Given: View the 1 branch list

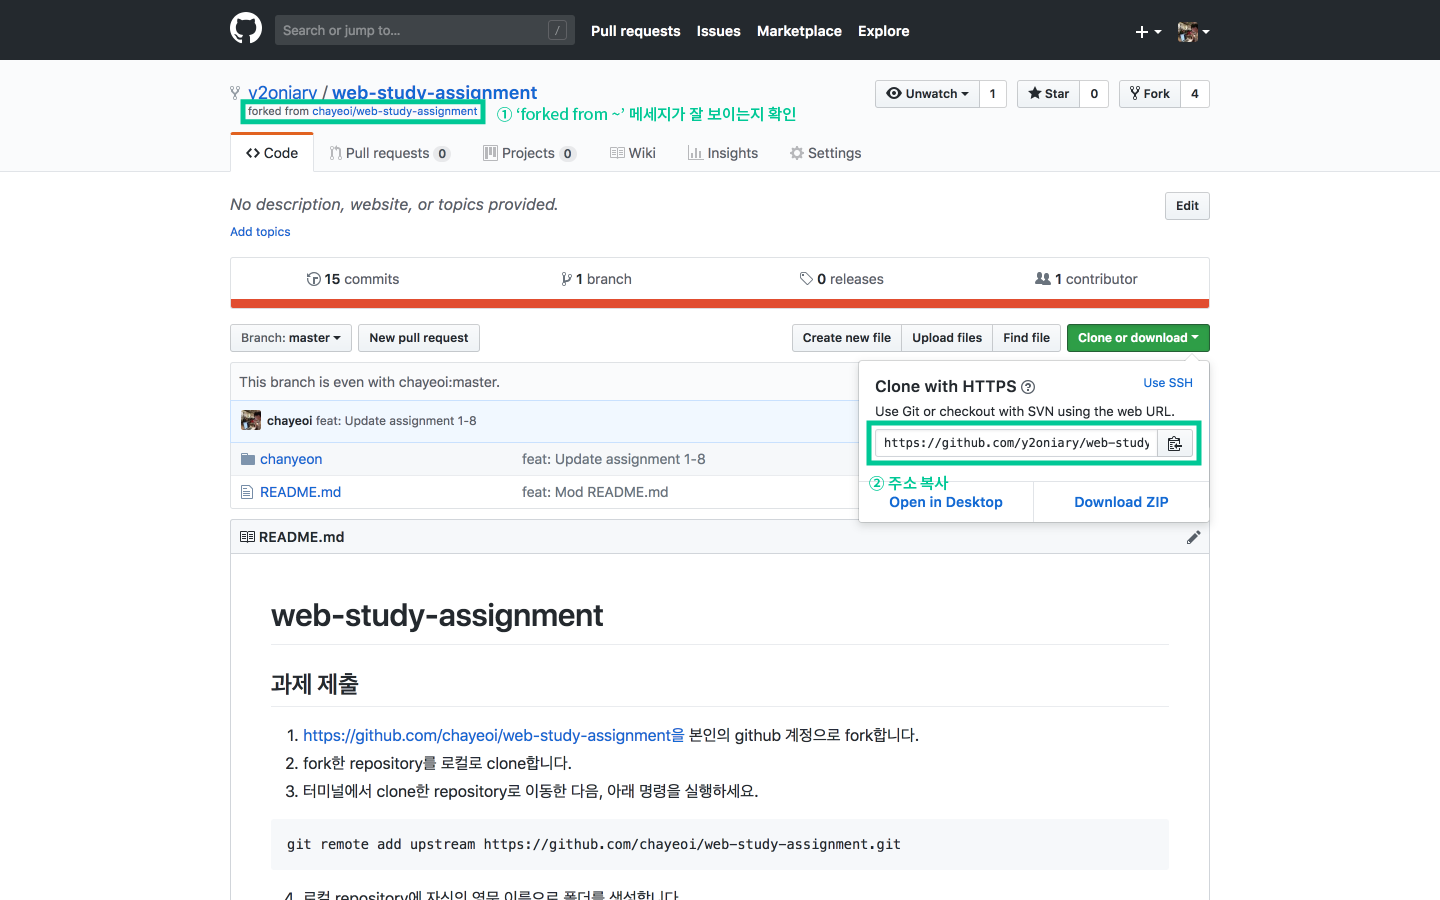Looking at the screenshot, I should point(597,279).
